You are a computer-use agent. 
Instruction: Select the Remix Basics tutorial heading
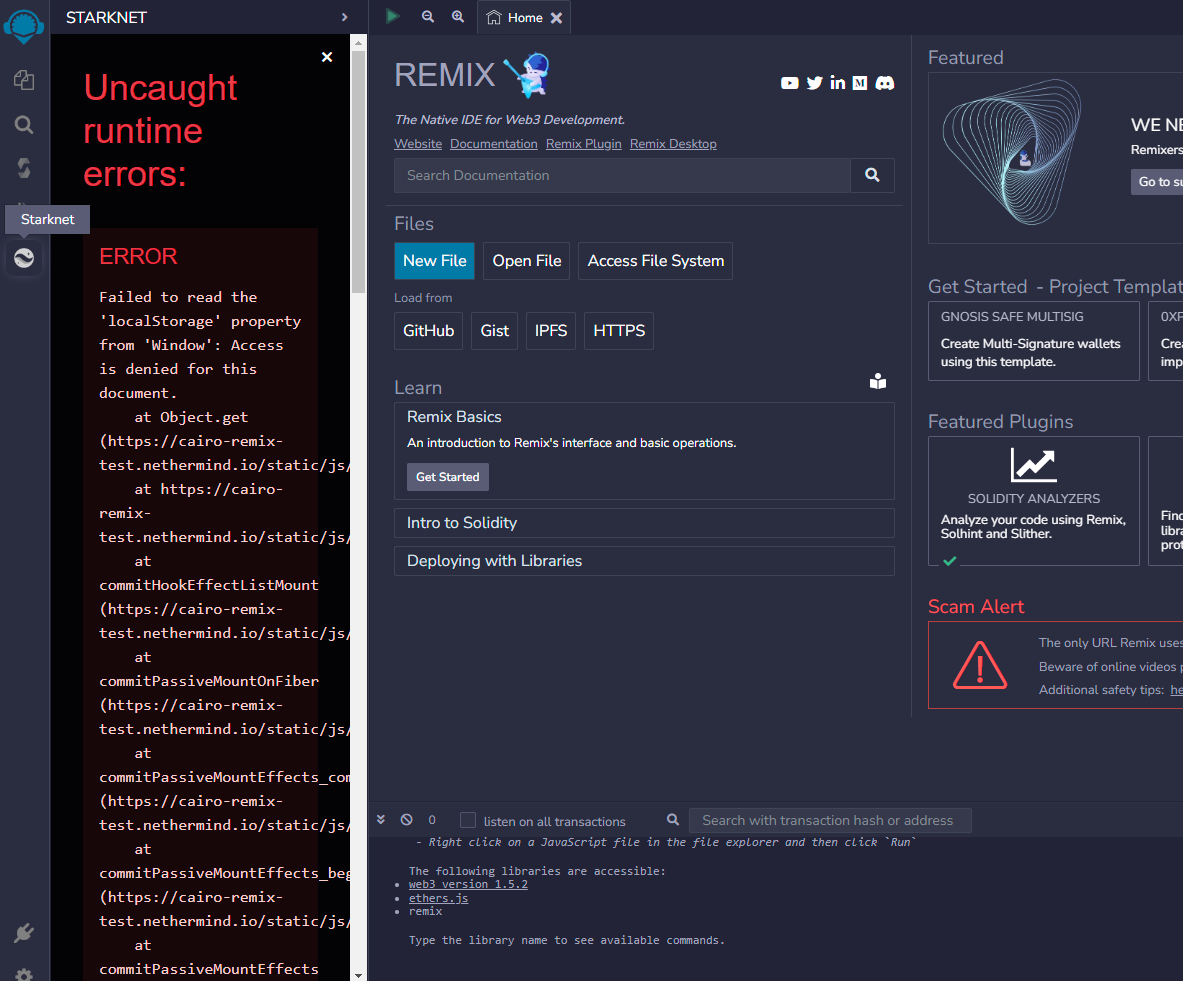pos(454,417)
